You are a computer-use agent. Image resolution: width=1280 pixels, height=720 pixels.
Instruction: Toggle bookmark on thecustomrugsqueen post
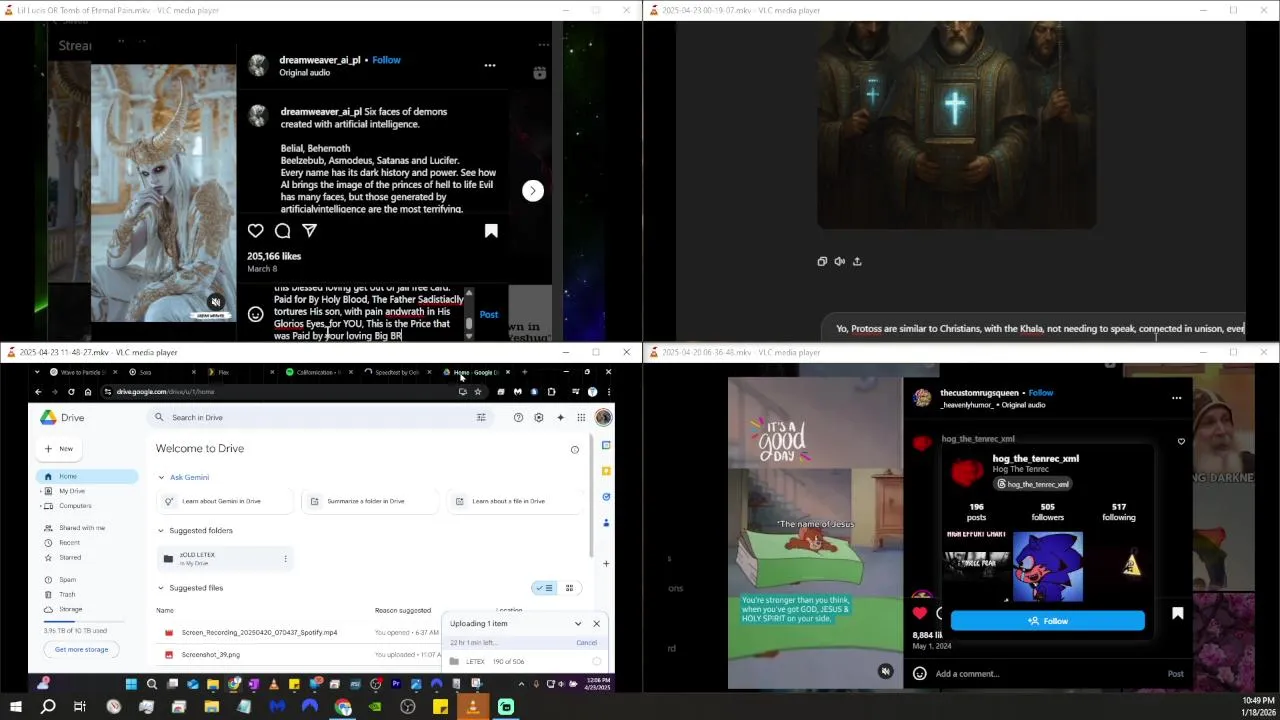pyautogui.click(x=1178, y=613)
